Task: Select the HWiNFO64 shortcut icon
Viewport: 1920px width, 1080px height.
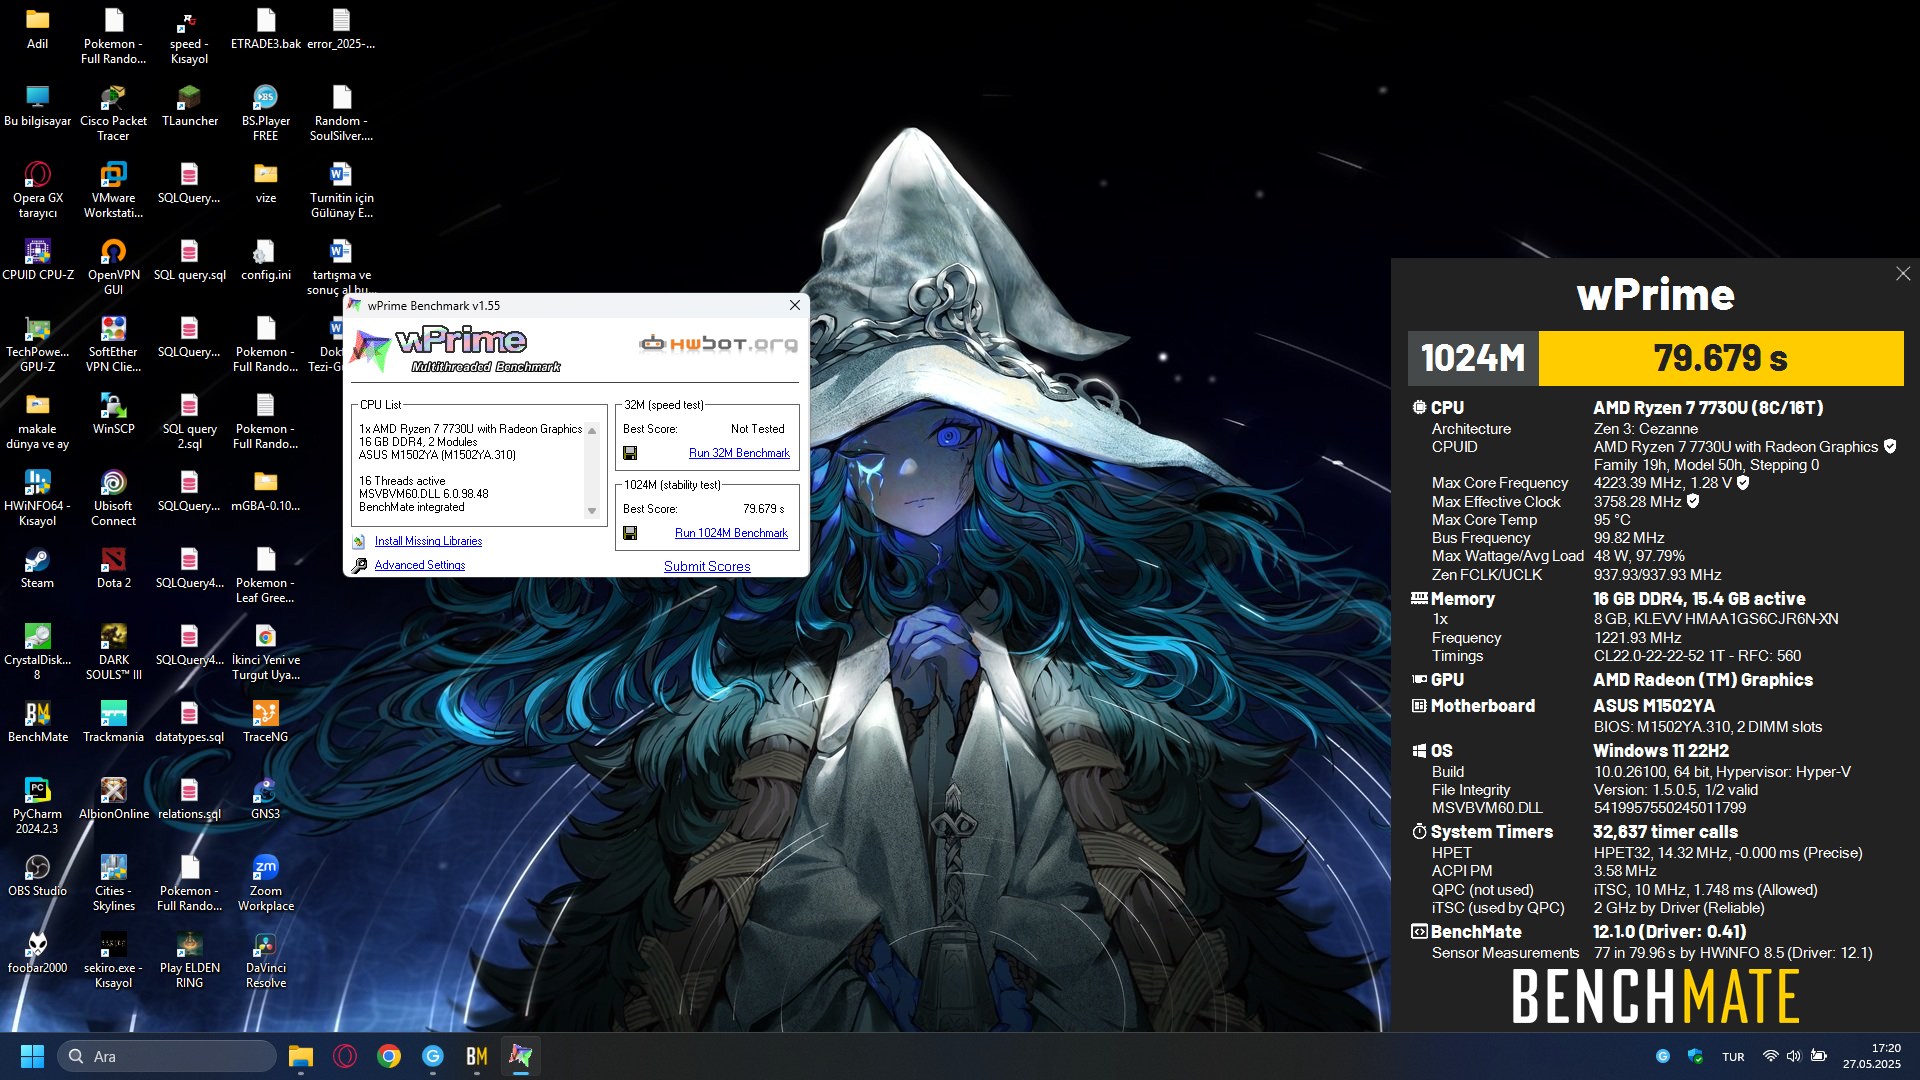Action: [x=37, y=497]
